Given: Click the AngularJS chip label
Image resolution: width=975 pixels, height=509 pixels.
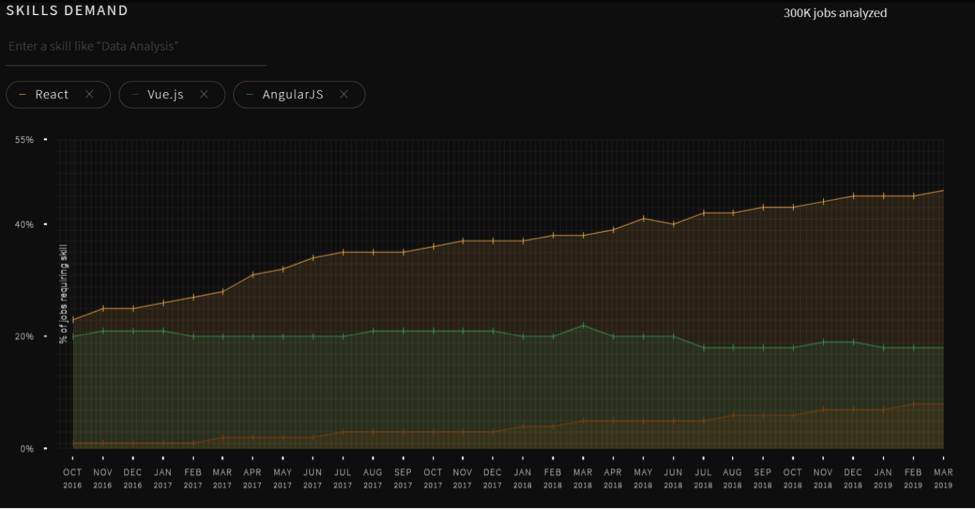Looking at the screenshot, I should tap(292, 94).
